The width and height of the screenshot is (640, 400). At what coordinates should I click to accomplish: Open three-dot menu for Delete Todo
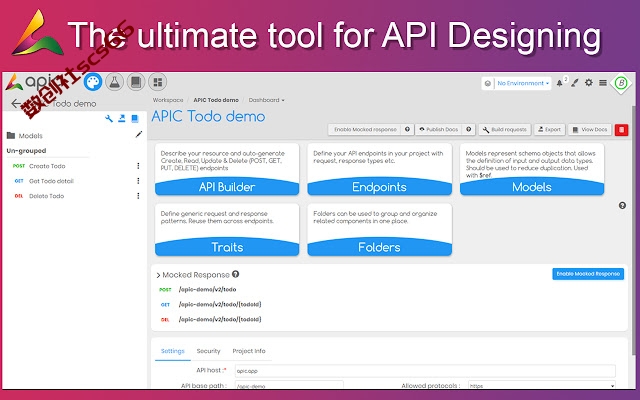(138, 196)
